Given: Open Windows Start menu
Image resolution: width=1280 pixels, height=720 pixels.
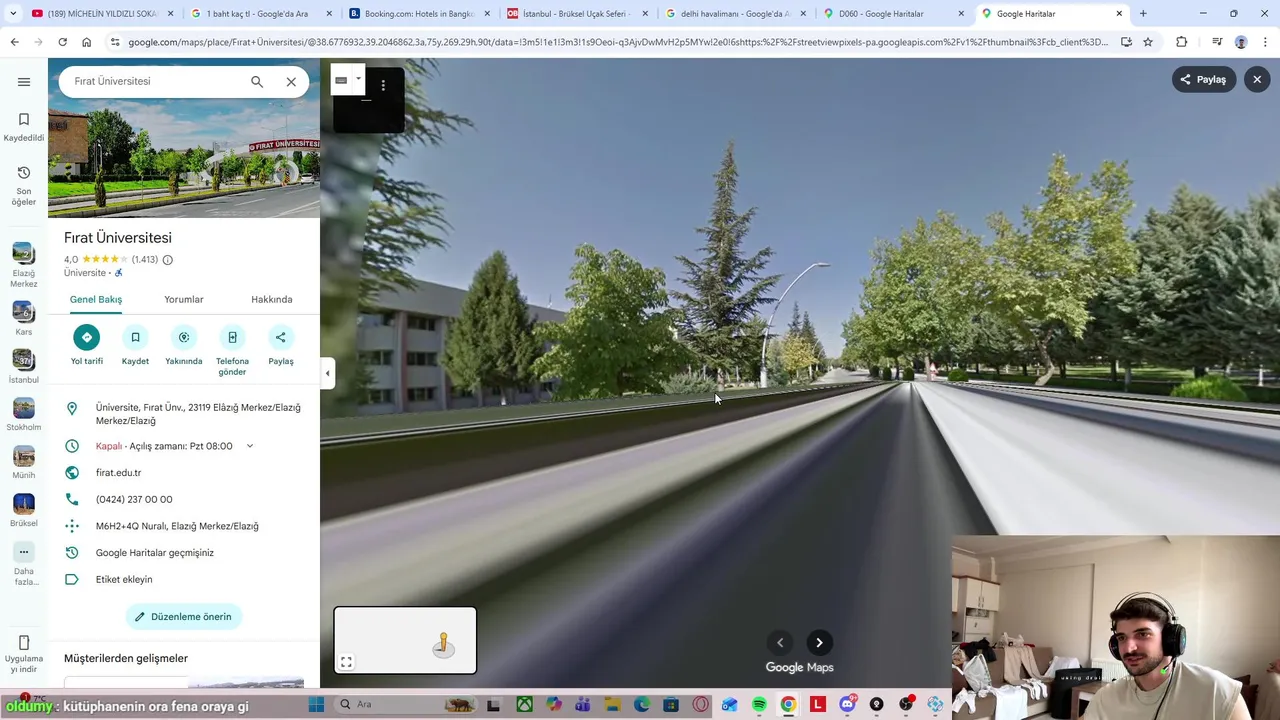Looking at the screenshot, I should [x=316, y=705].
